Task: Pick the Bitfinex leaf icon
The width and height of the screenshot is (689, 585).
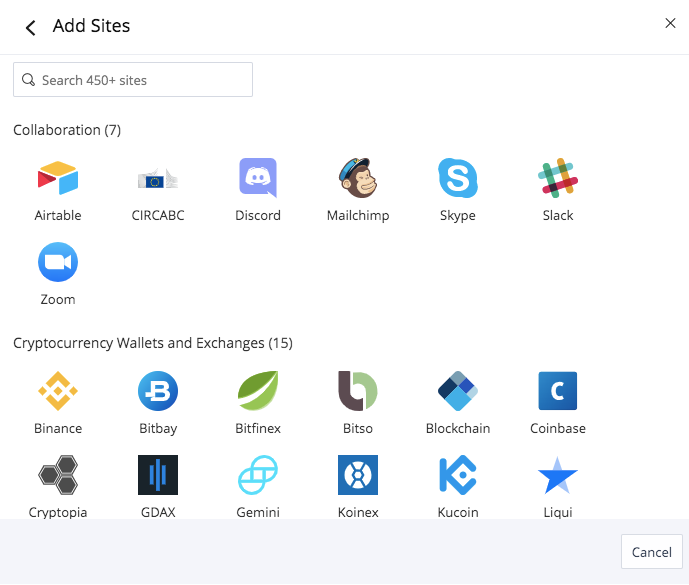Action: pyautogui.click(x=258, y=391)
